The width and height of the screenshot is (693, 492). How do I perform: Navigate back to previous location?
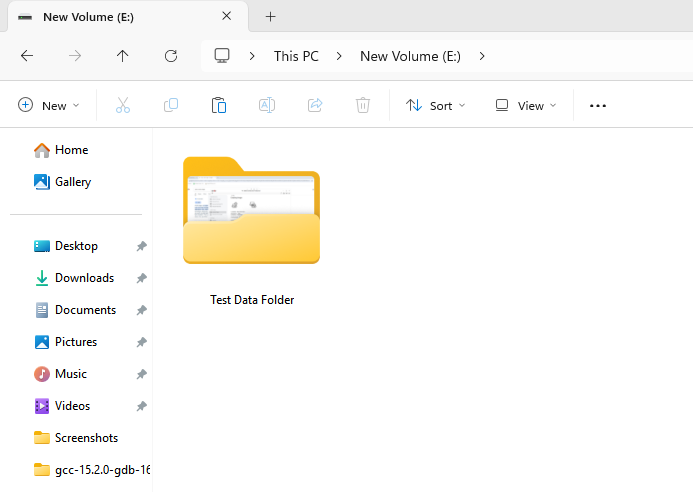[27, 56]
